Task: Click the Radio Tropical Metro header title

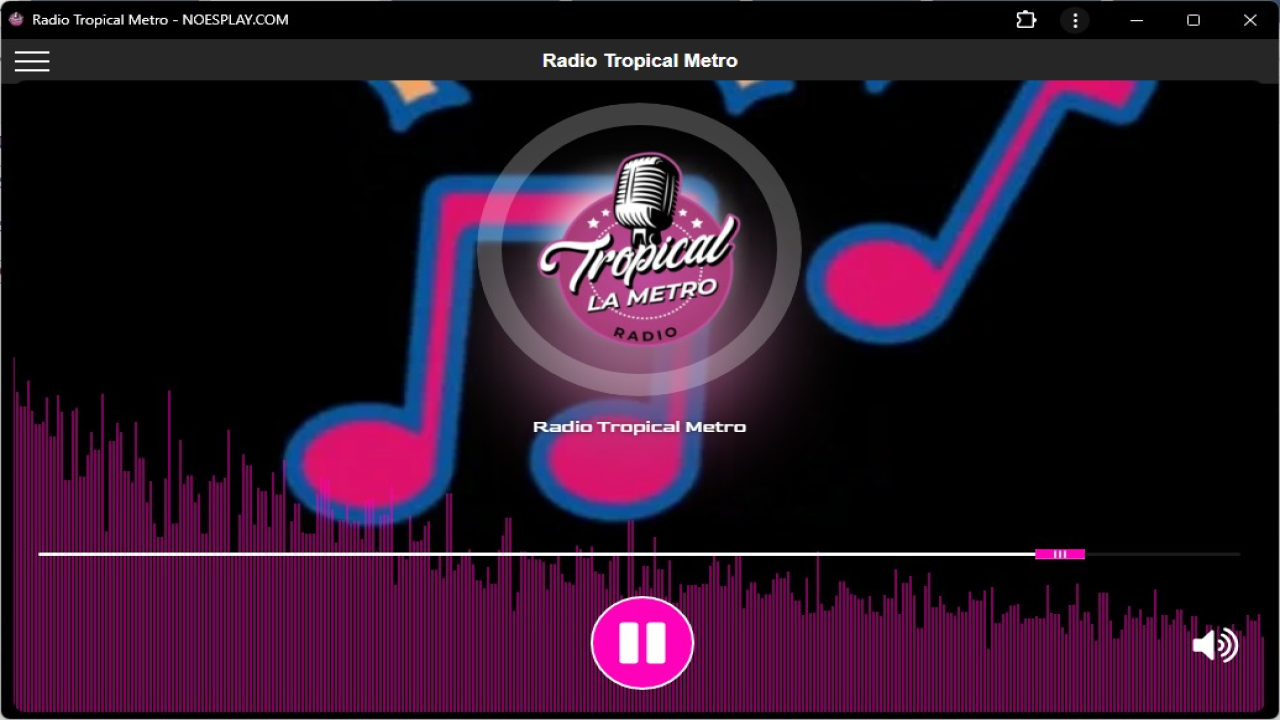Action: [640, 61]
